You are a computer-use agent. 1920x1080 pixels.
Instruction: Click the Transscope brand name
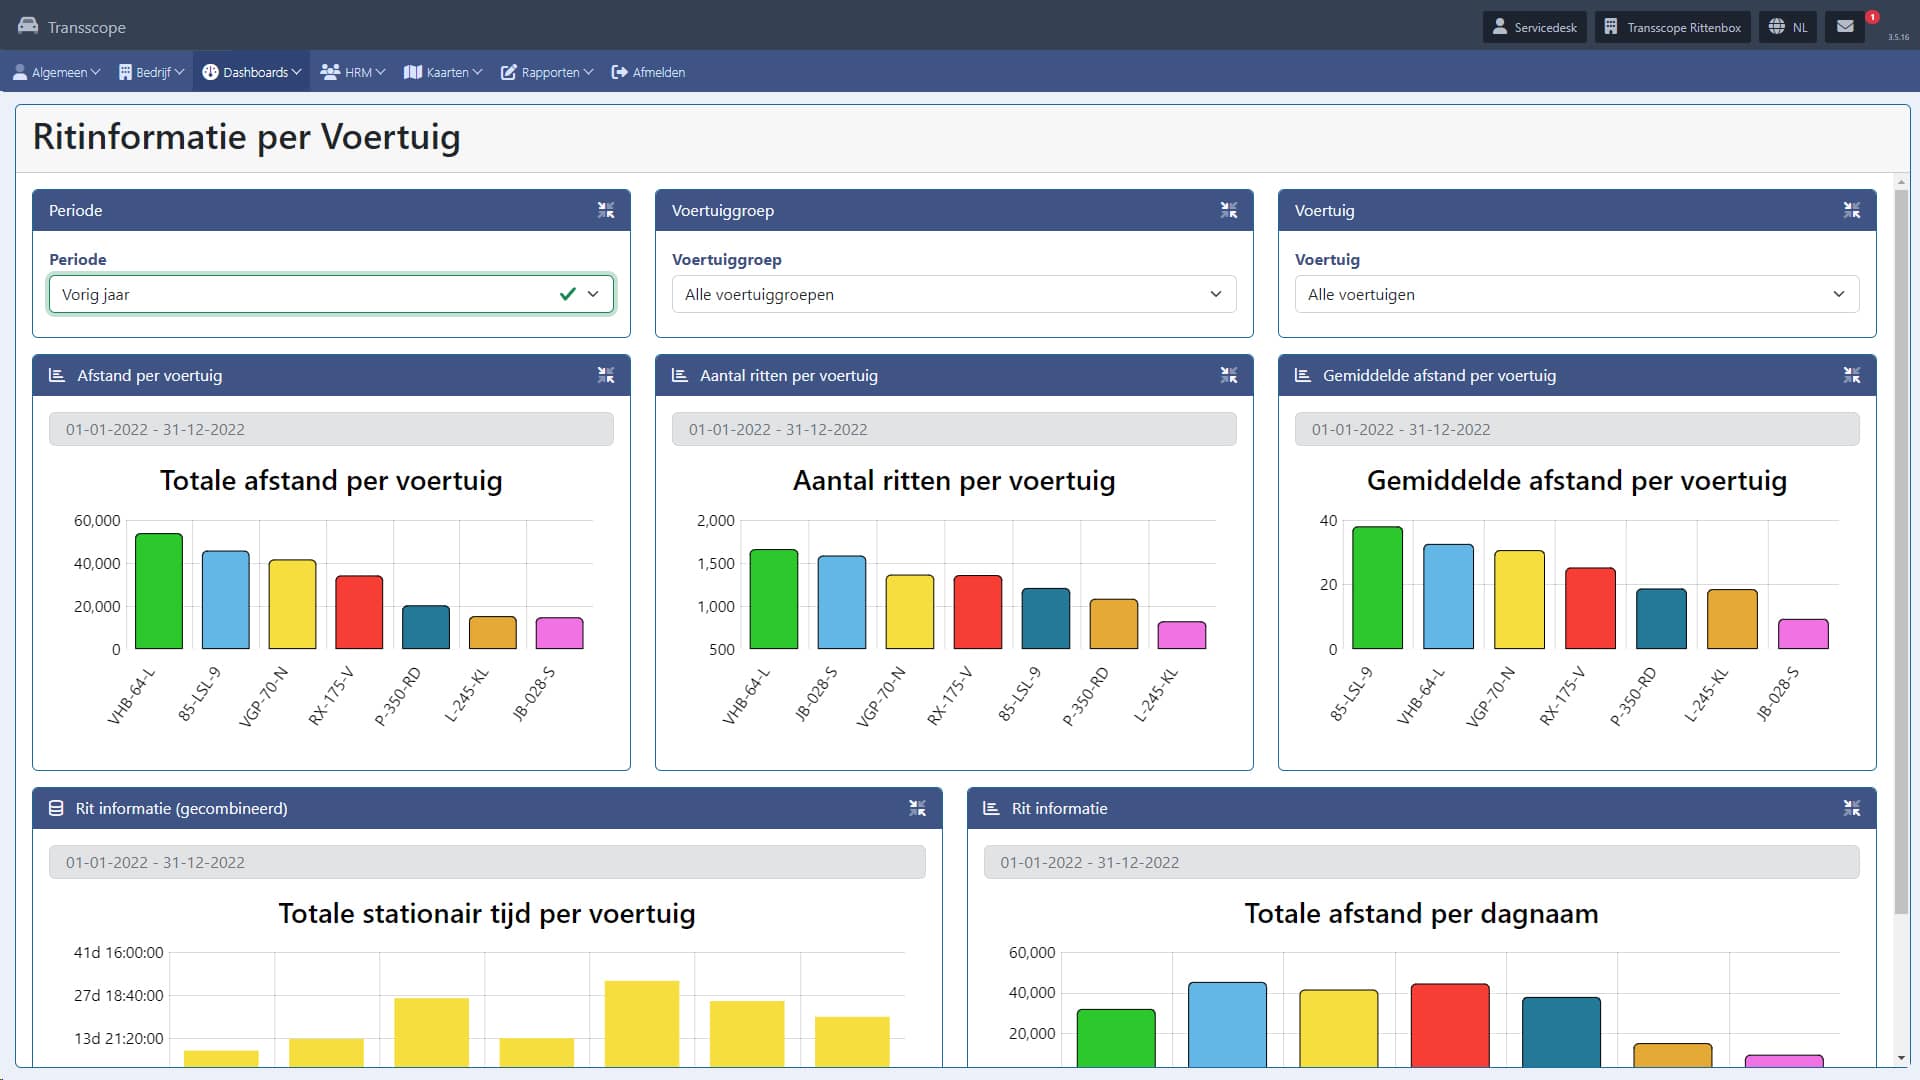tap(87, 27)
